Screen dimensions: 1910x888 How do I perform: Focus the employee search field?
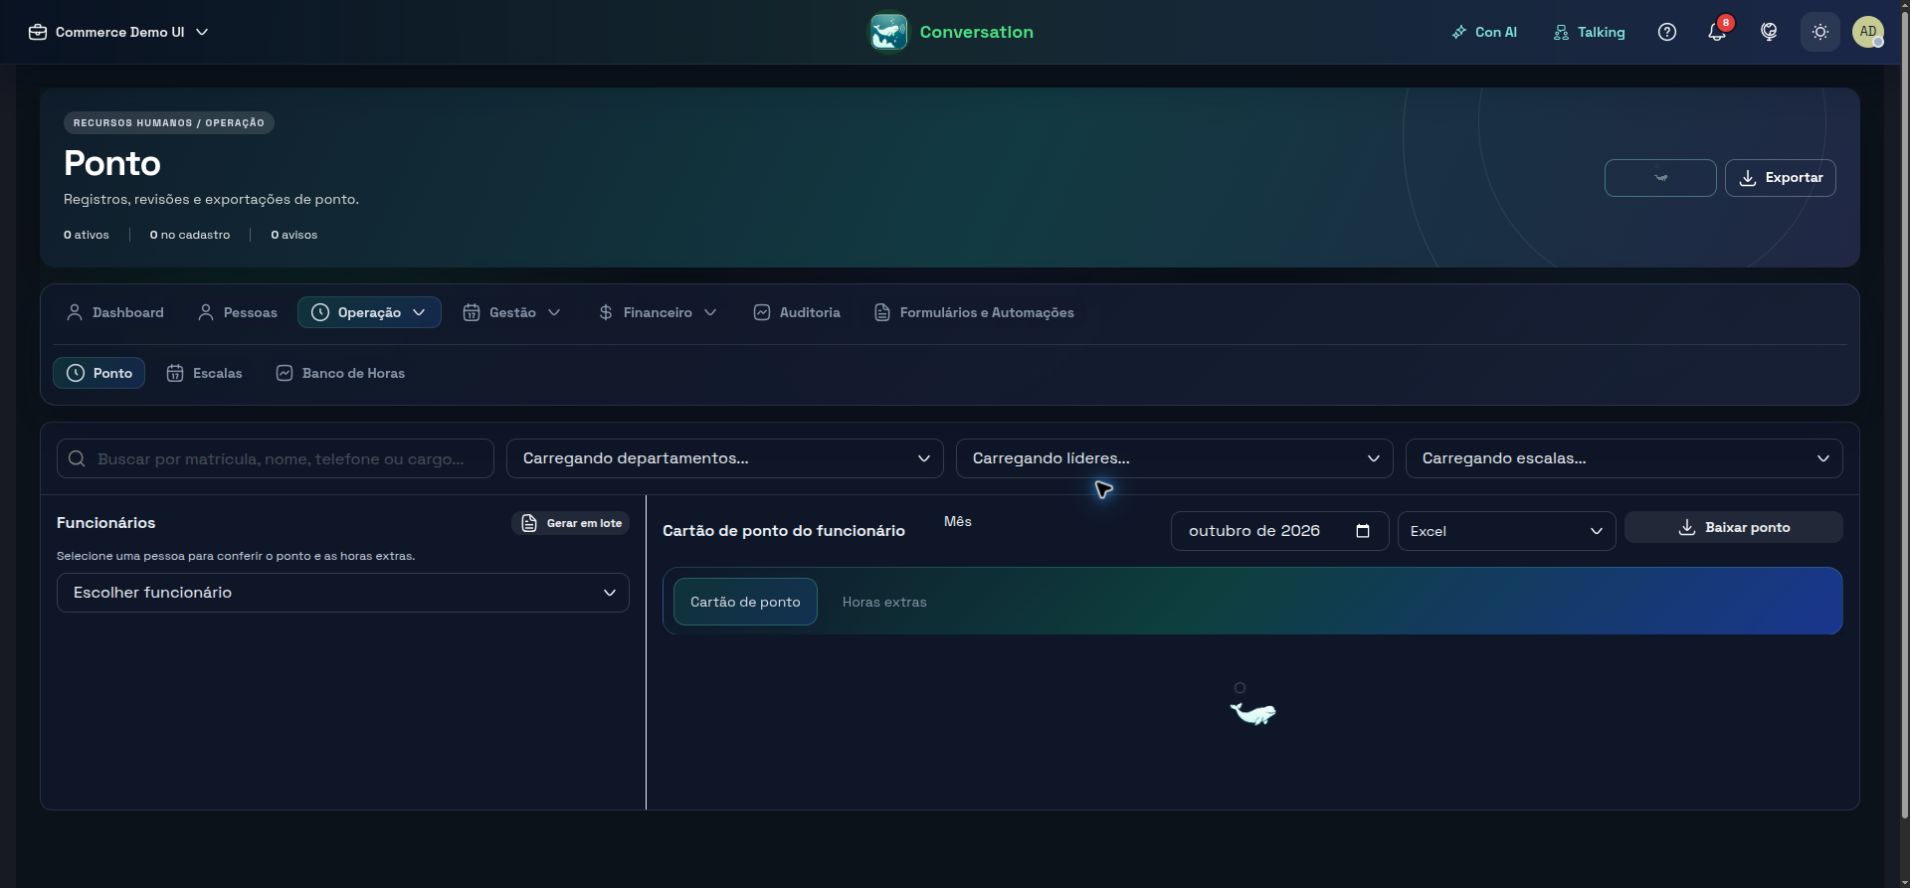[275, 459]
